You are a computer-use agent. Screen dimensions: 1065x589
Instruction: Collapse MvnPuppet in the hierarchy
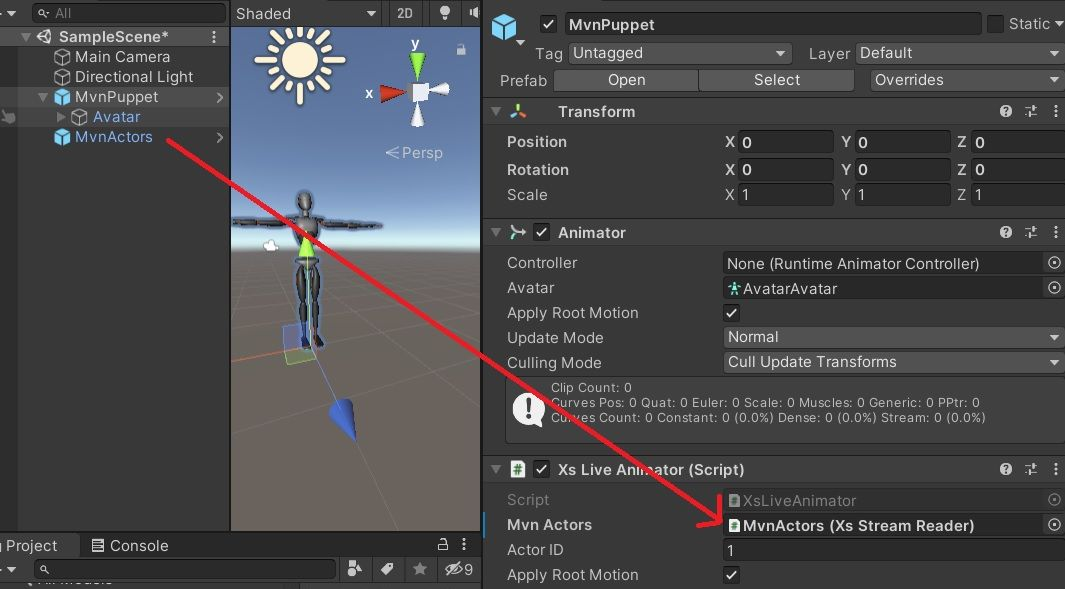(43, 97)
